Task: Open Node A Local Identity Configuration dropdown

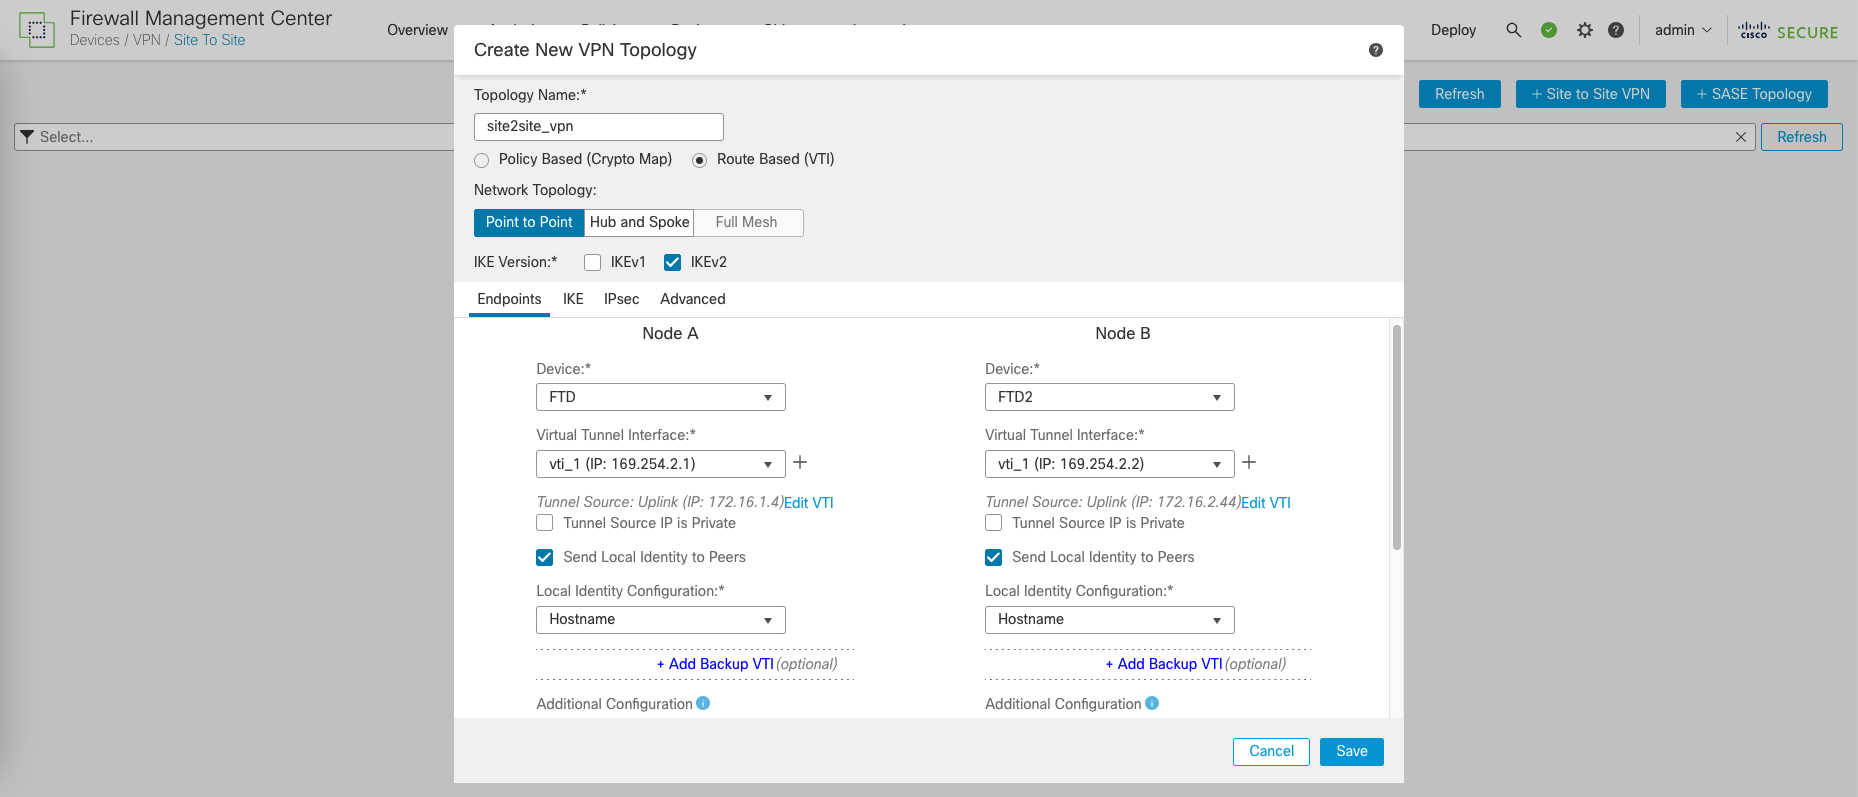Action: click(660, 620)
